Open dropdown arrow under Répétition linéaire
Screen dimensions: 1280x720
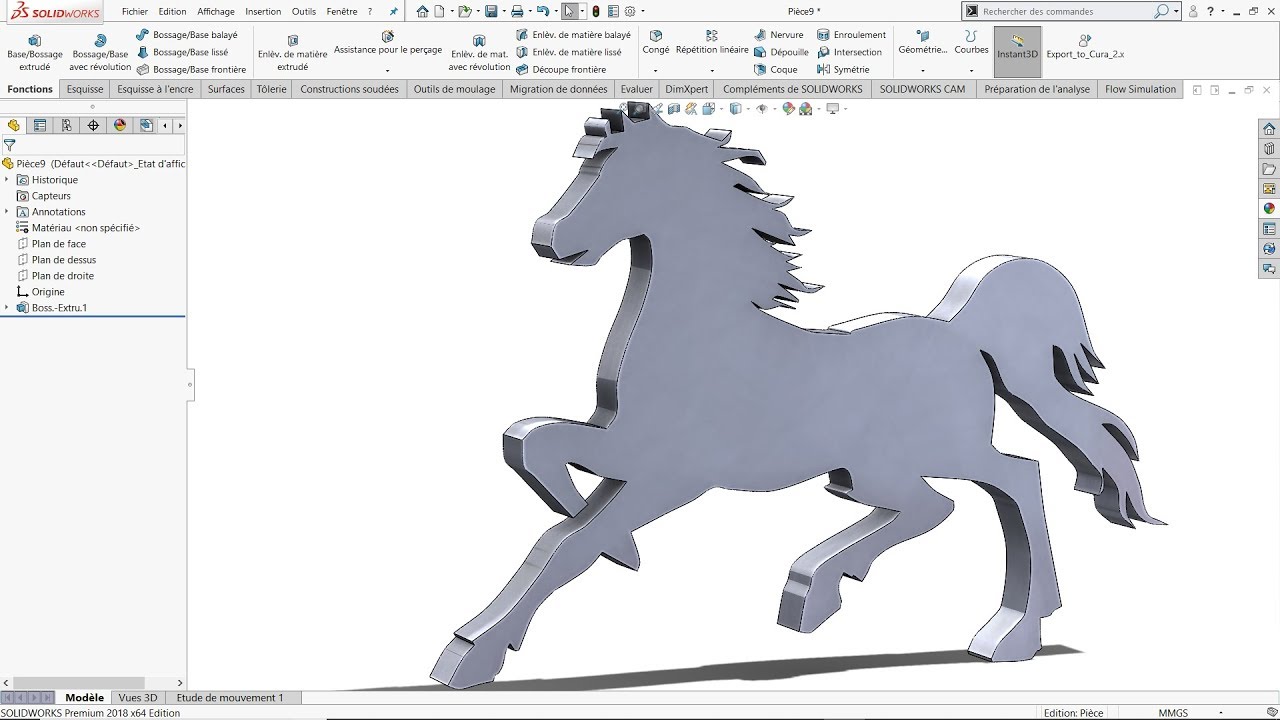tap(712, 70)
